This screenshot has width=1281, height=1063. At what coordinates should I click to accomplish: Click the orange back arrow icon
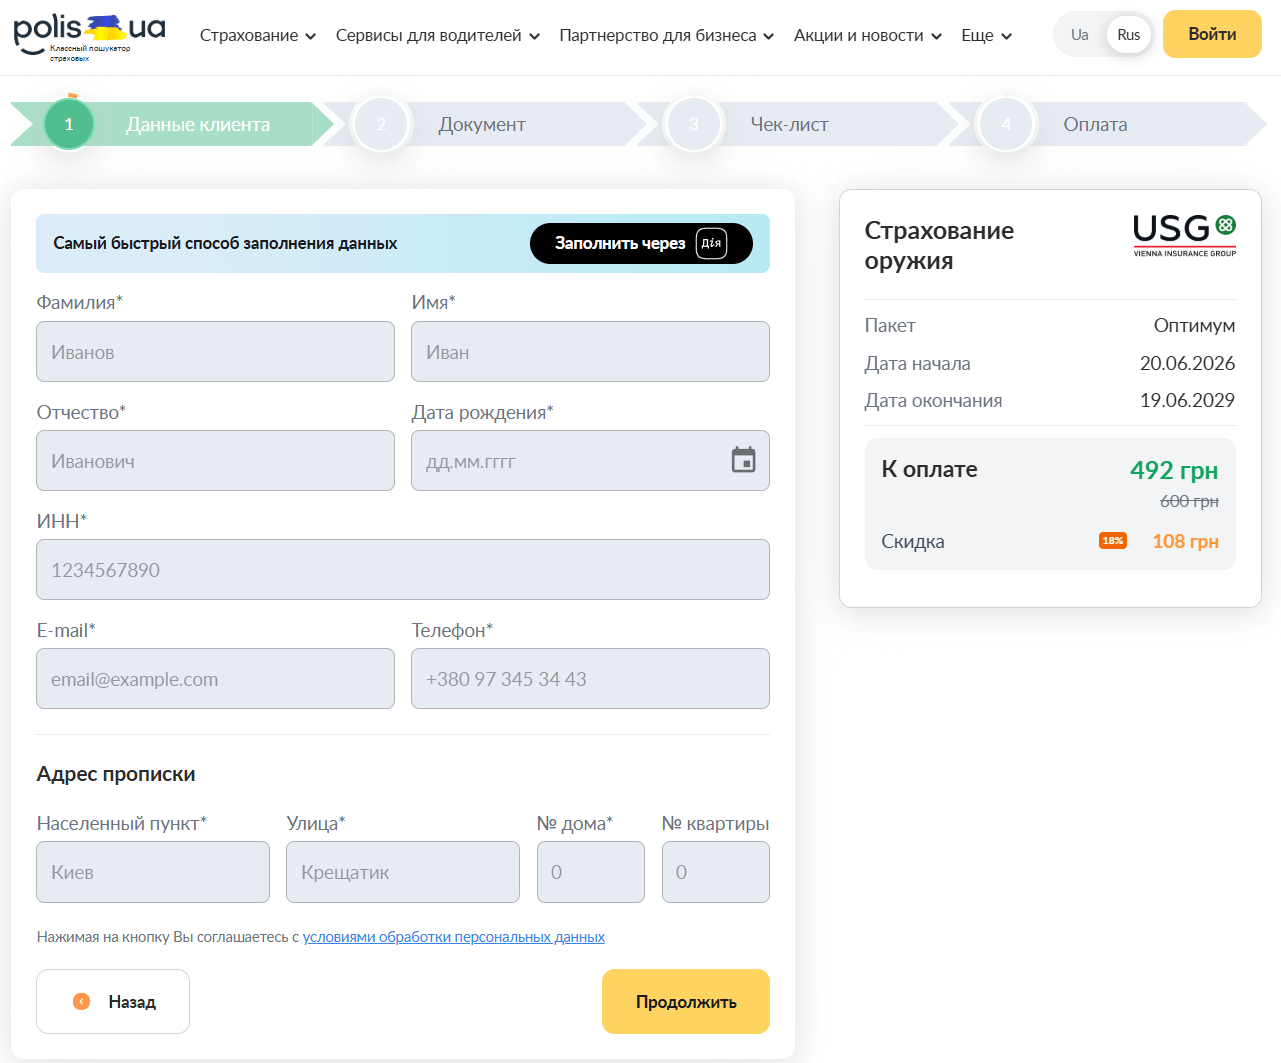(82, 1001)
